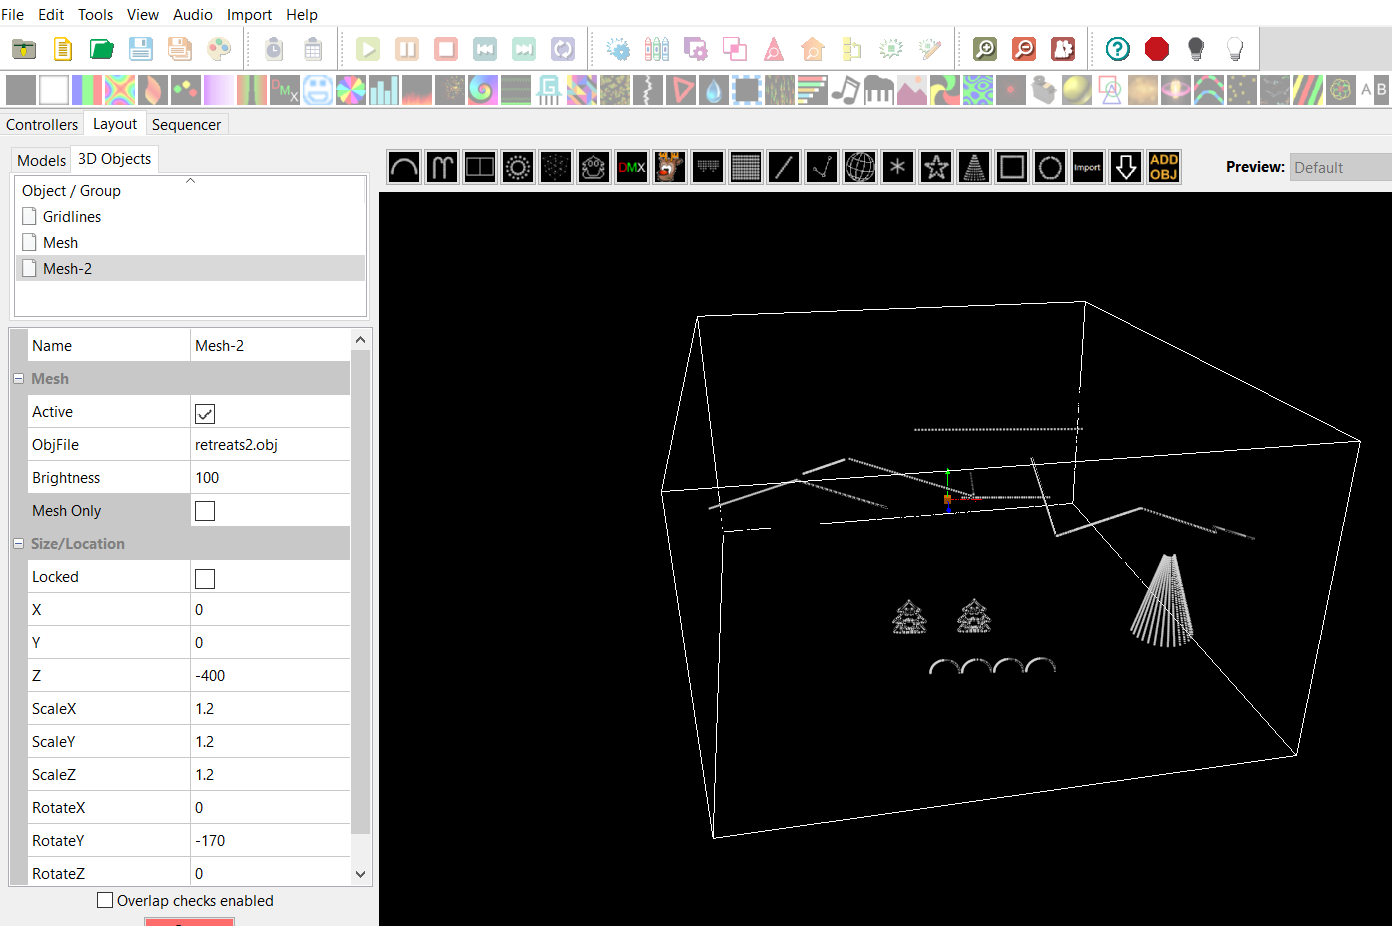This screenshot has height=926, width=1392.
Task: Uncheck the Active checkbox
Action: [x=205, y=413]
